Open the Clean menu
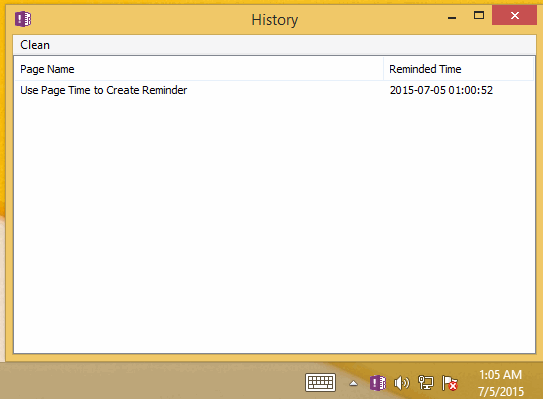This screenshot has height=399, width=543. pos(35,45)
